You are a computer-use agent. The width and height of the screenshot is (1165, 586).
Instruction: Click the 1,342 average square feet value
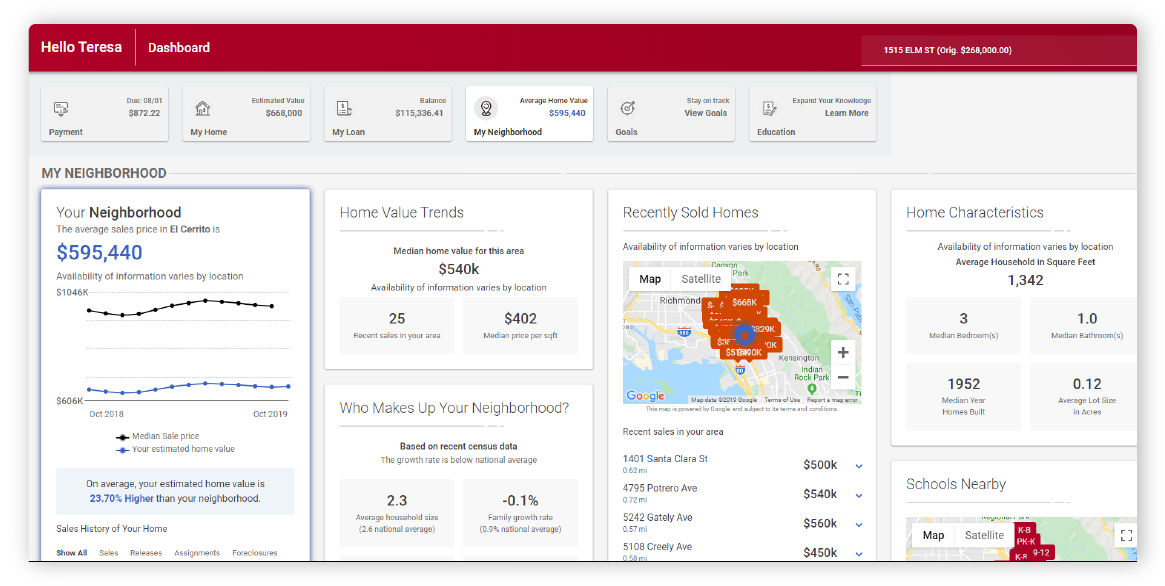pyautogui.click(x=1025, y=280)
